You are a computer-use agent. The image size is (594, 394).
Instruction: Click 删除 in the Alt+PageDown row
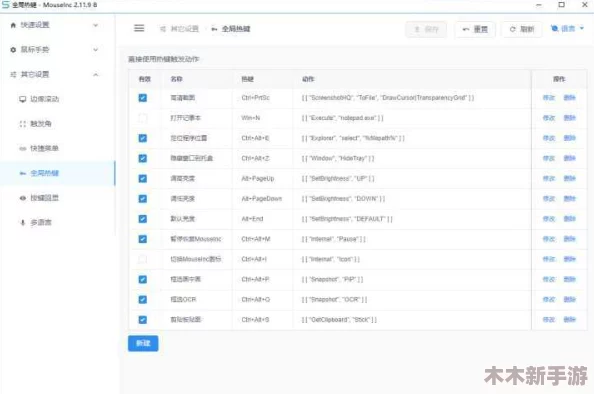pos(569,199)
